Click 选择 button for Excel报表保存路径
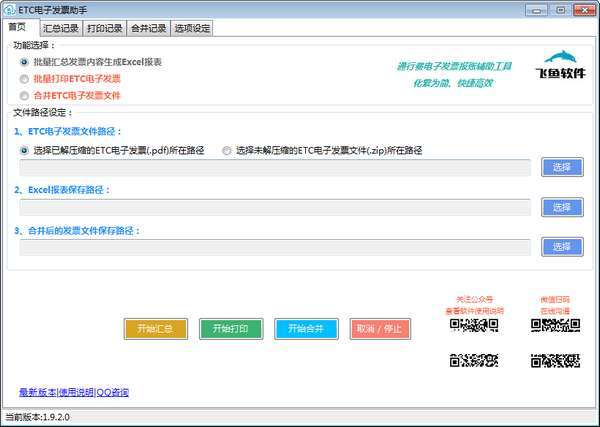Image resolution: width=600 pixels, height=427 pixels. pyautogui.click(x=561, y=207)
